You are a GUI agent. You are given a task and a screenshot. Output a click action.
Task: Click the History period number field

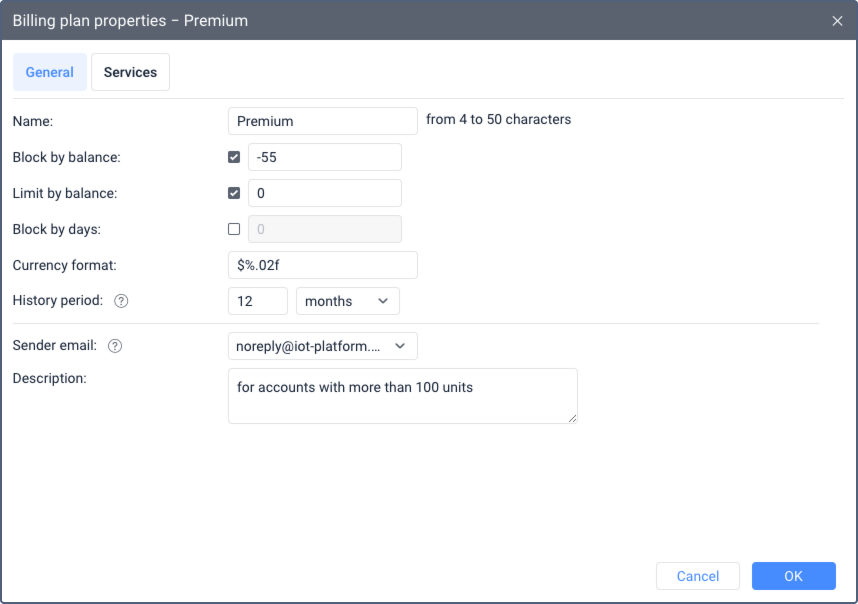(258, 301)
